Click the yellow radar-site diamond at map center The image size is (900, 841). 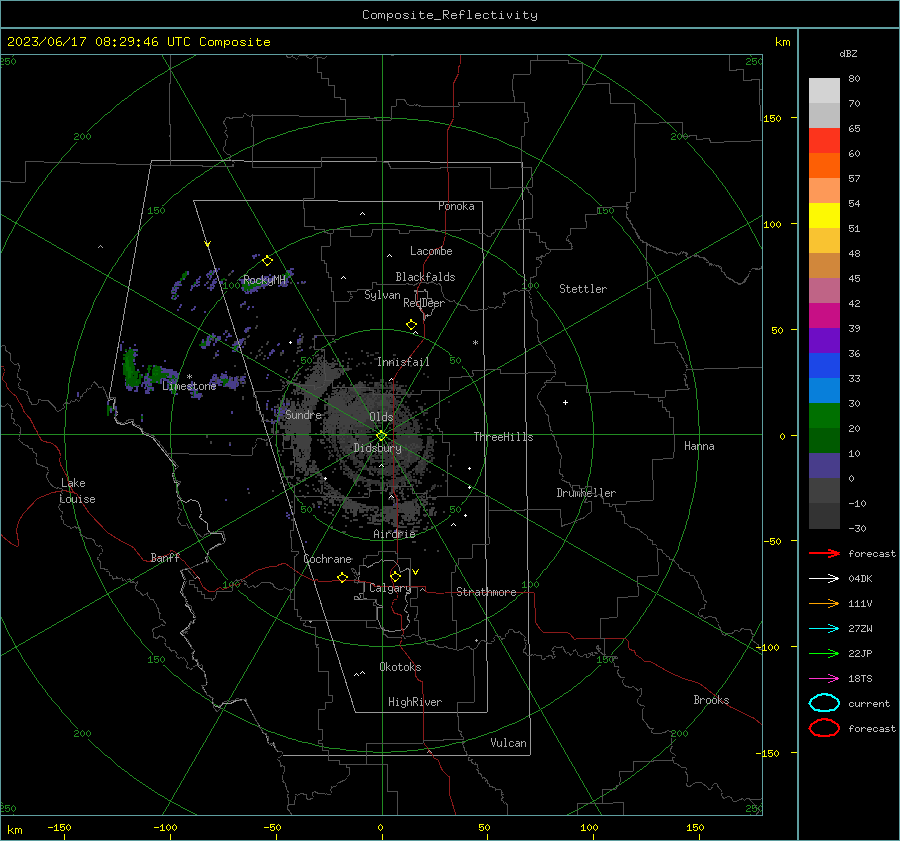tap(381, 436)
